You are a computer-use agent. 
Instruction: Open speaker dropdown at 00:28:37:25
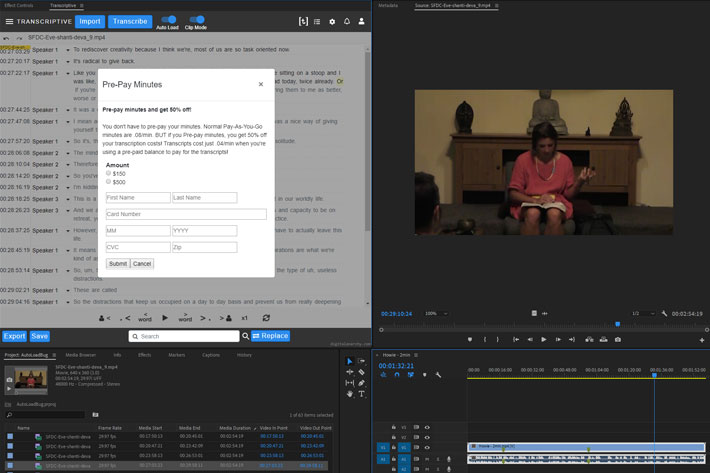click(68, 231)
